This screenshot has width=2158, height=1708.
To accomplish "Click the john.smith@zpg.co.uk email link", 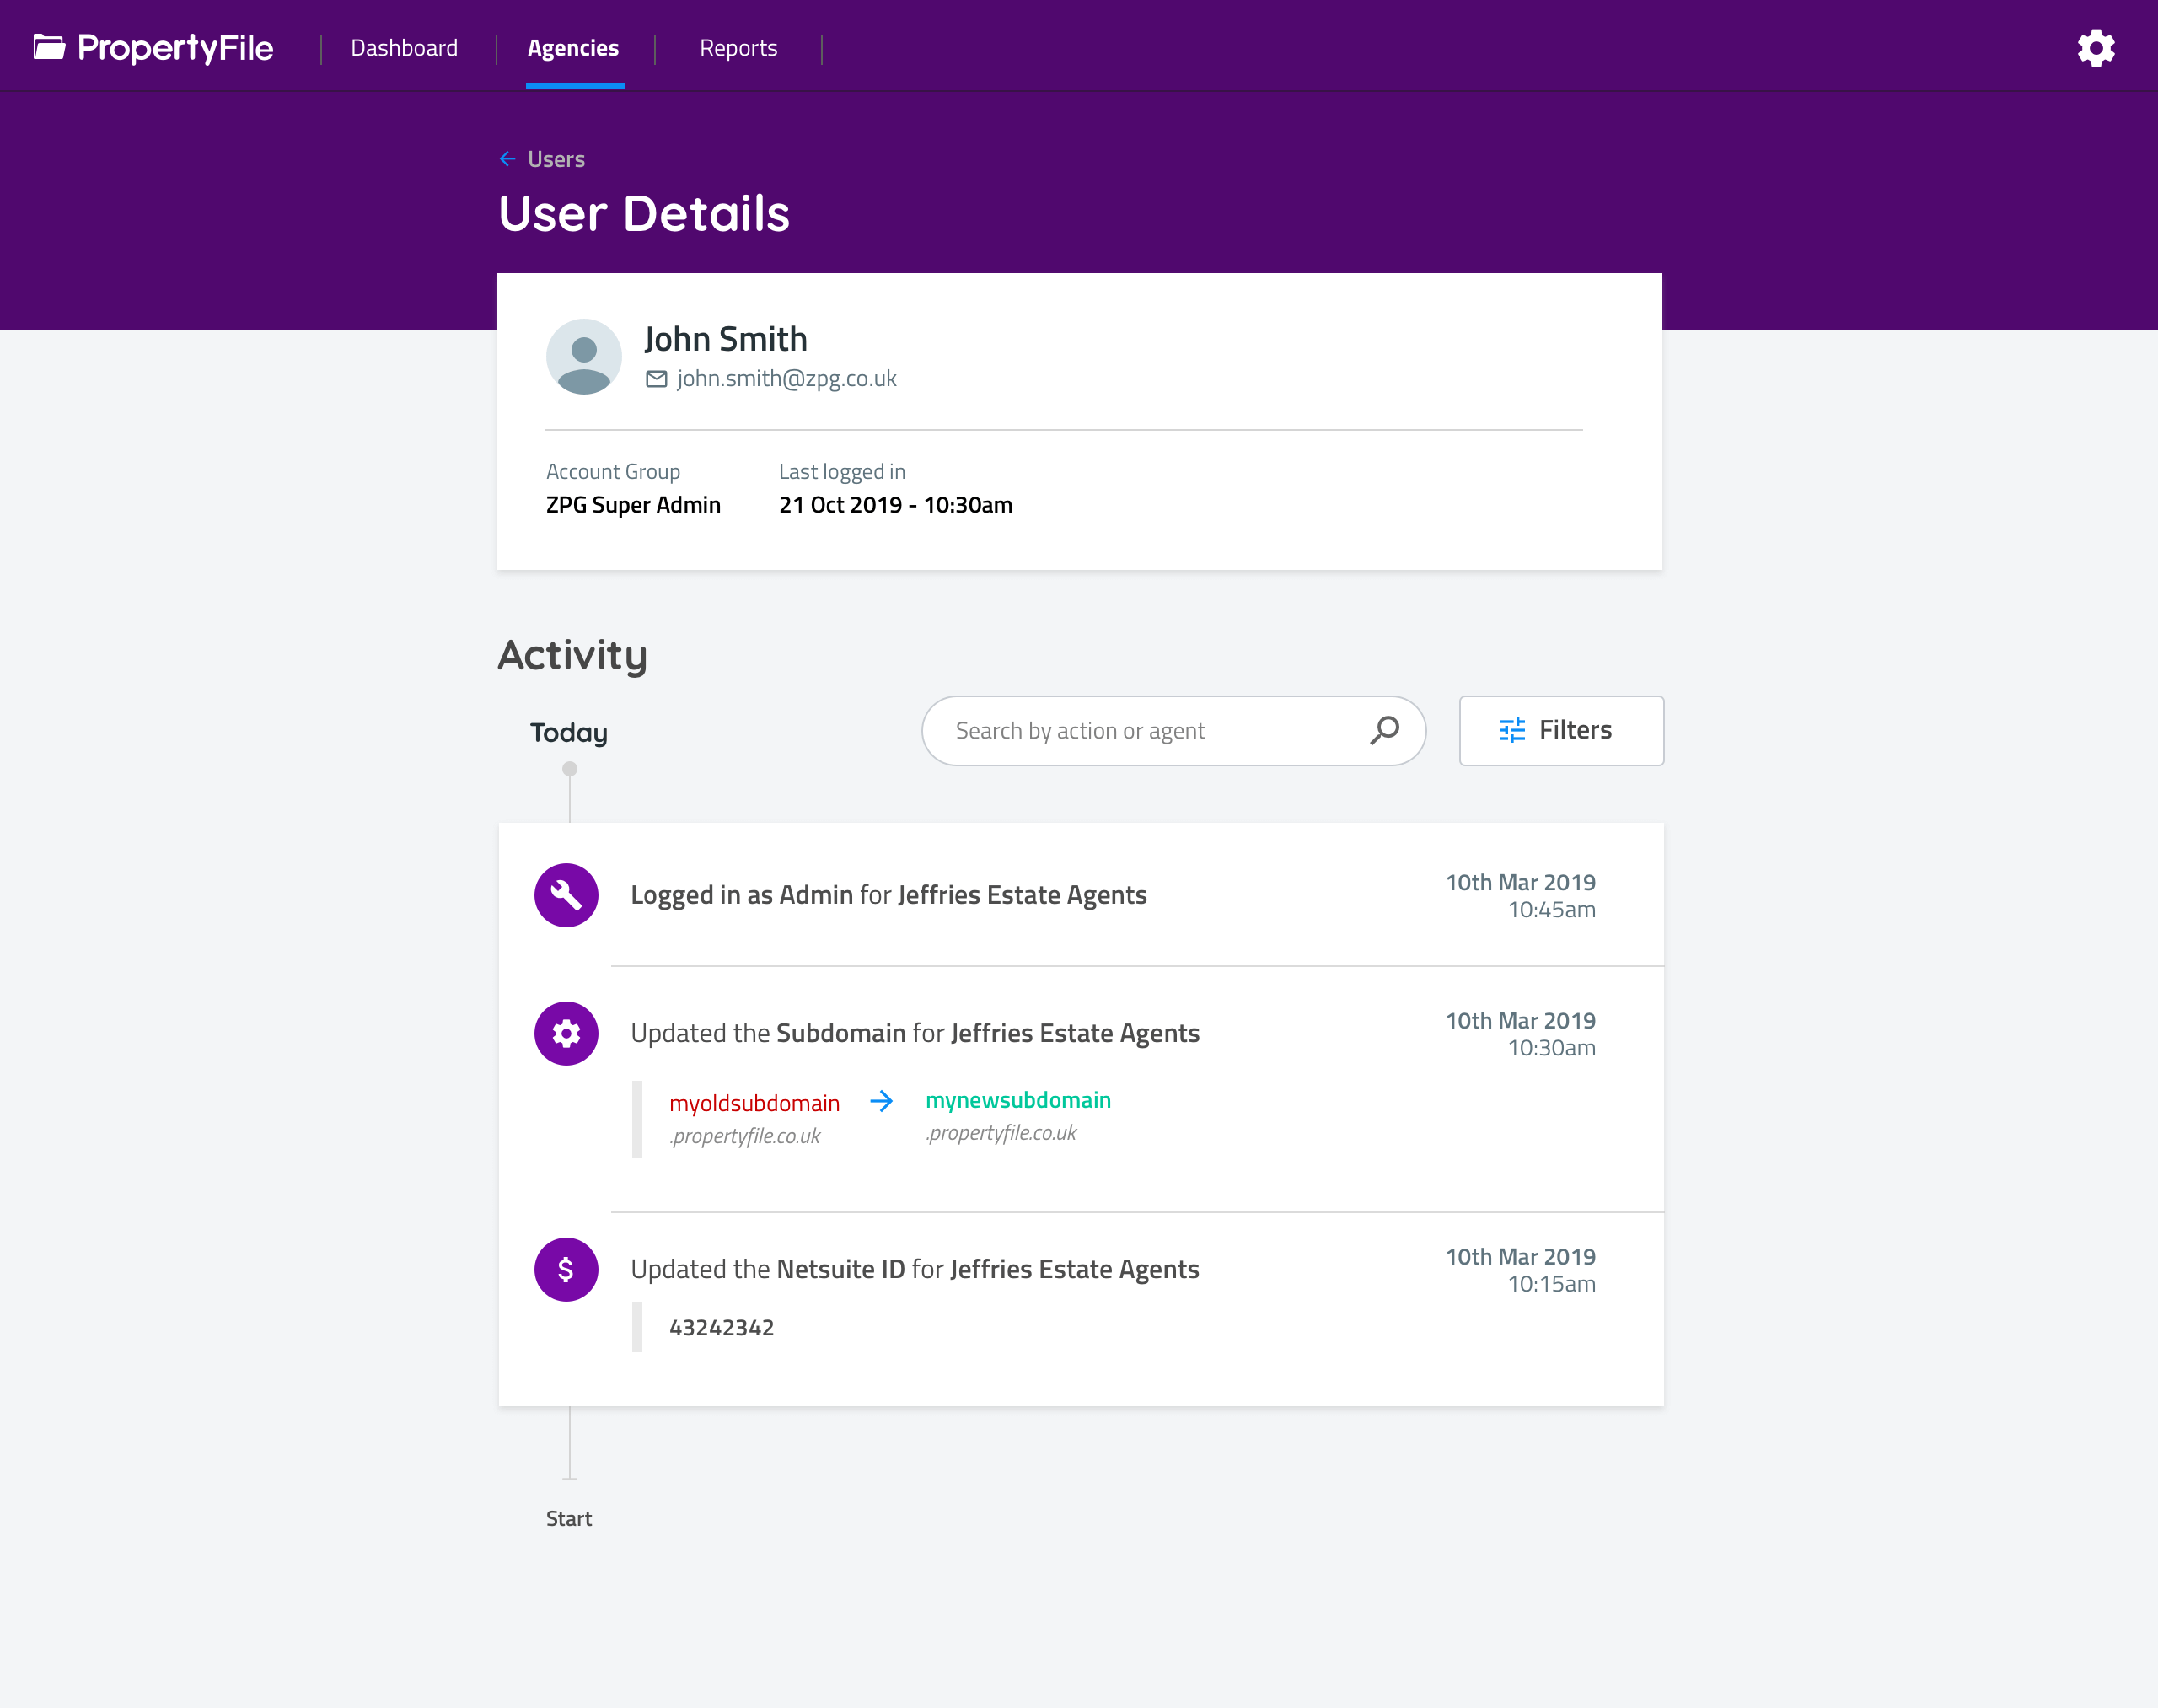I will coord(786,379).
